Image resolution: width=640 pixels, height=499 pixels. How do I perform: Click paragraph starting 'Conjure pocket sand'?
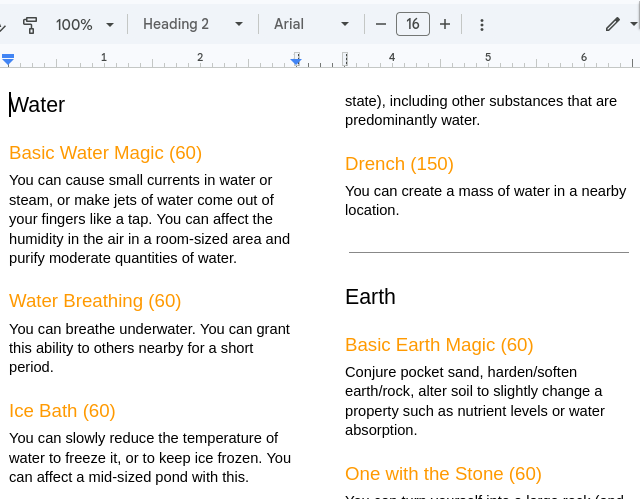pos(475,401)
